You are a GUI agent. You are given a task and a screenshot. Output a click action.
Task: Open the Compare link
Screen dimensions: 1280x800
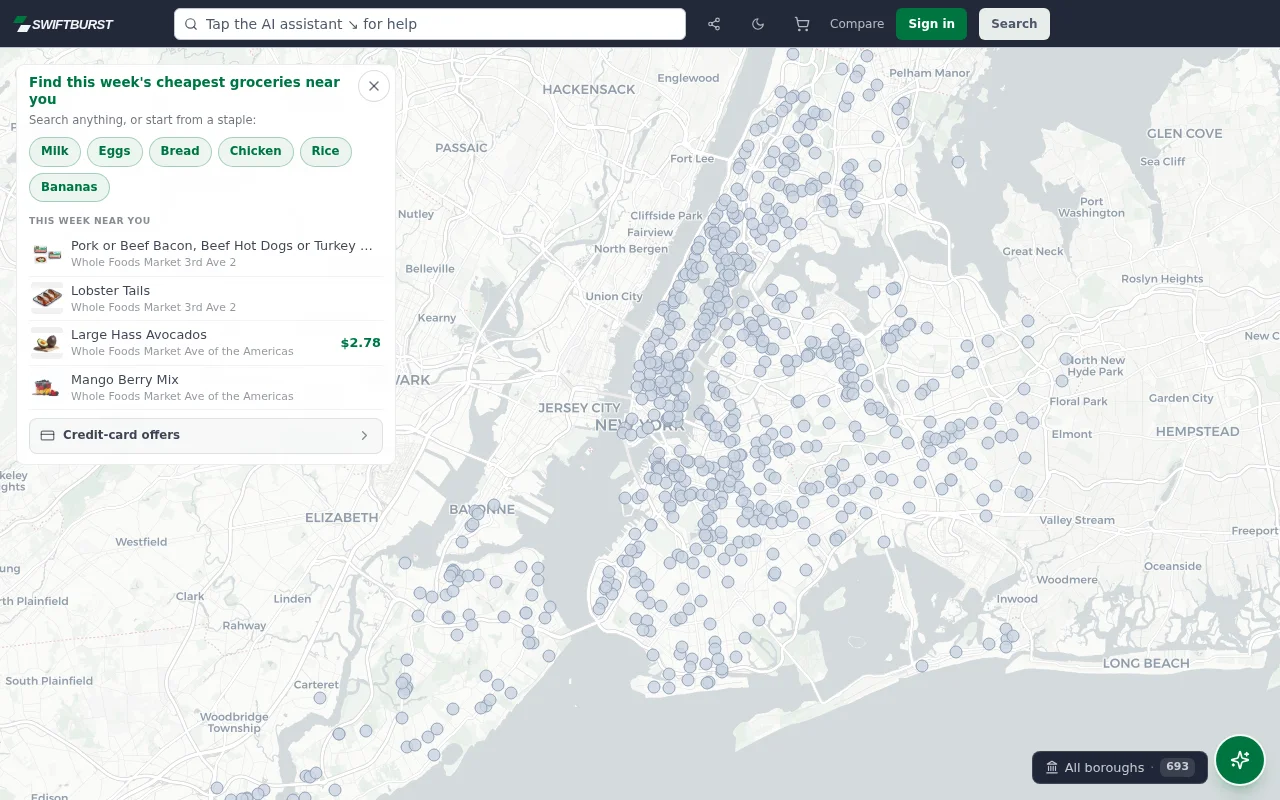tap(857, 24)
